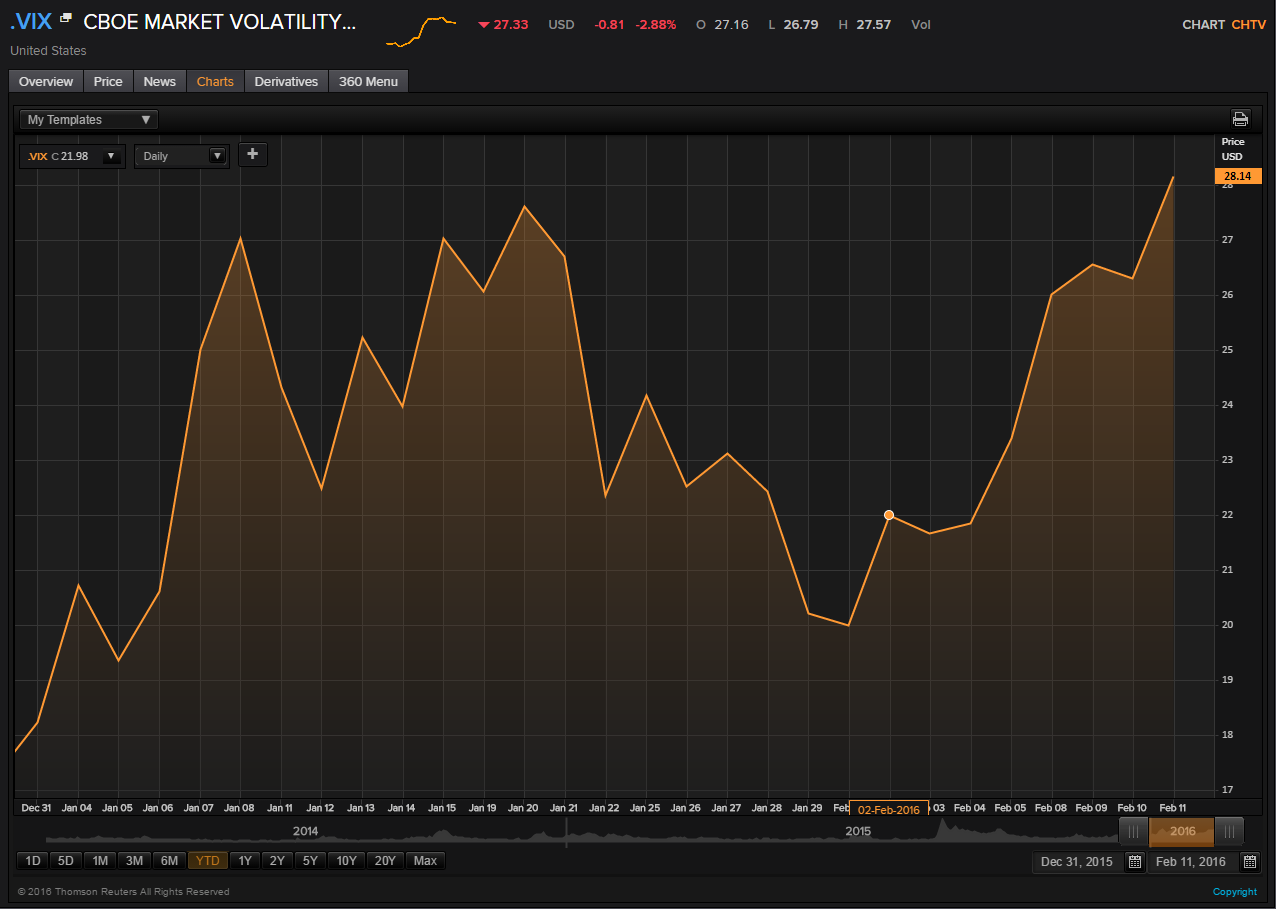Screen dimensions: 1276x909
Task: Click the 2016 highlighted range in the navigator
Action: point(1182,832)
